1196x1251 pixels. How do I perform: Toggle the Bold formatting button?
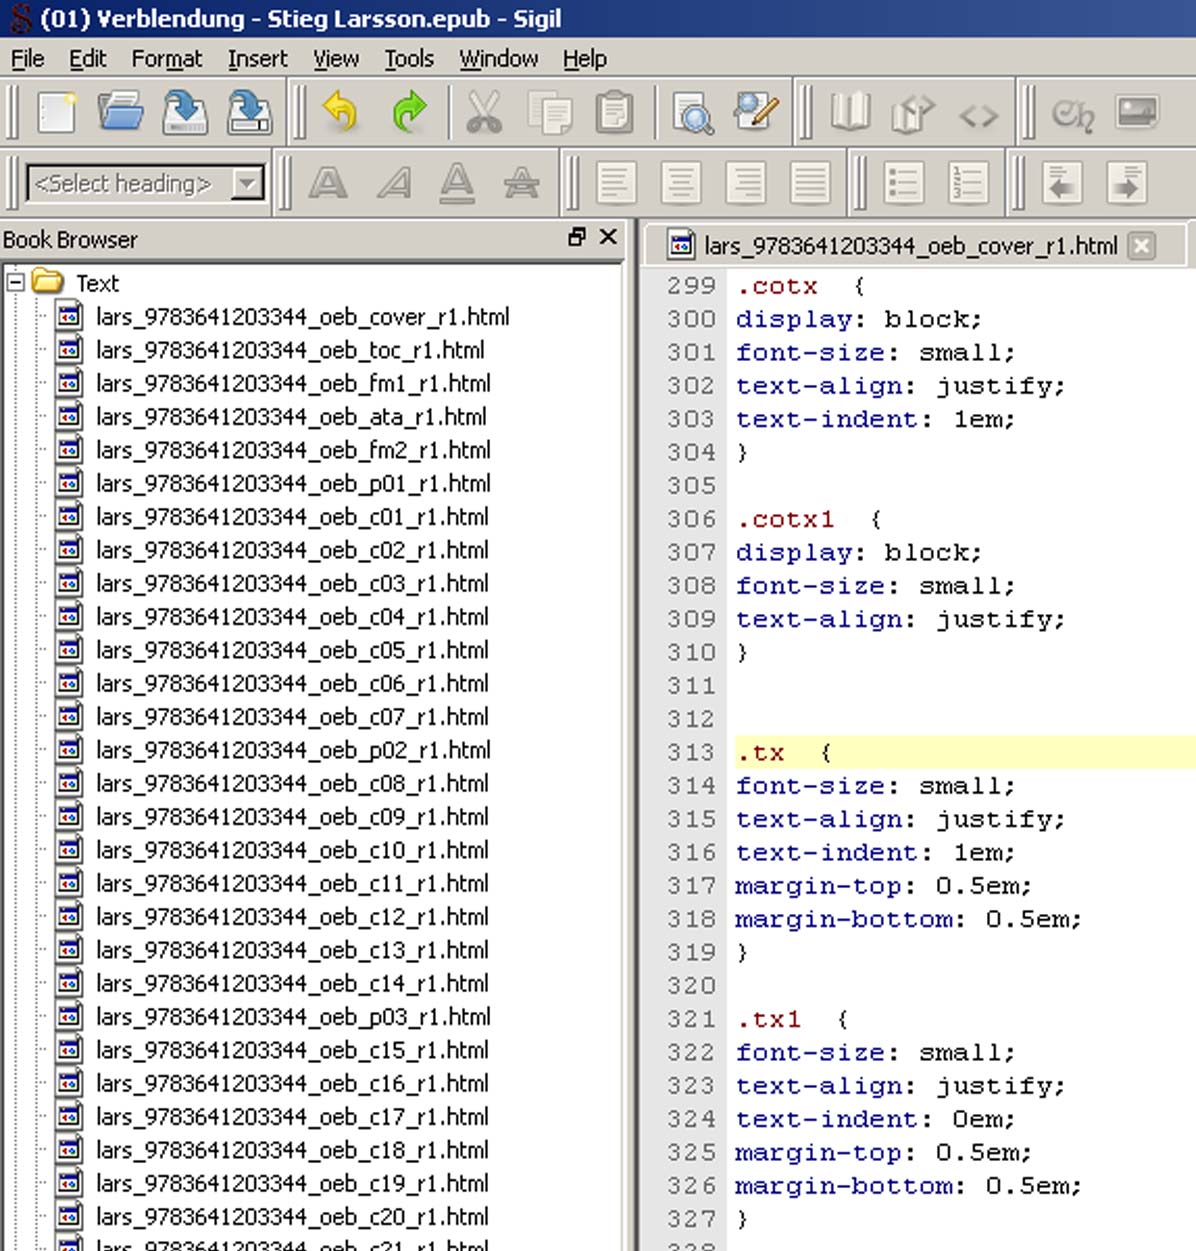pos(328,183)
